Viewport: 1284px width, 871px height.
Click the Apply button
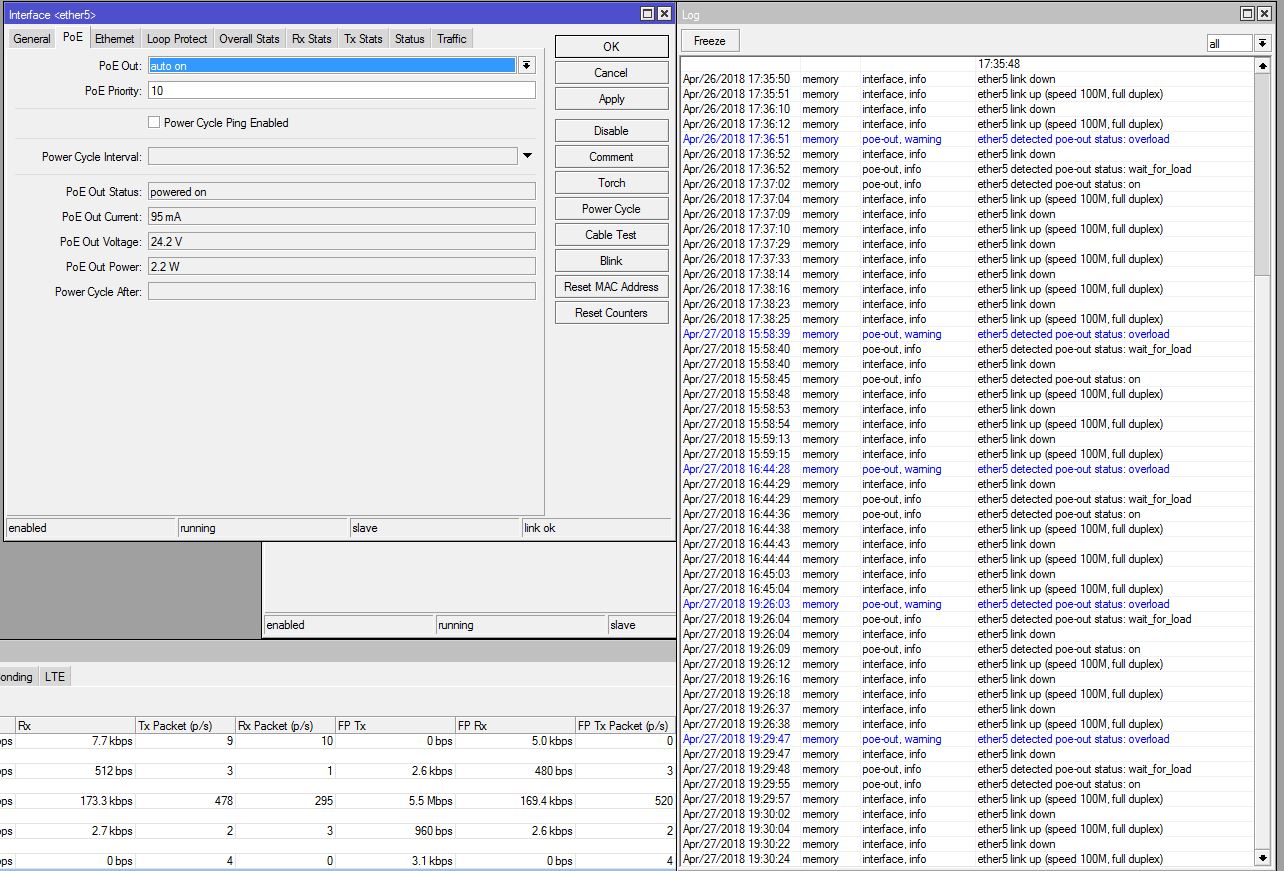tap(611, 99)
